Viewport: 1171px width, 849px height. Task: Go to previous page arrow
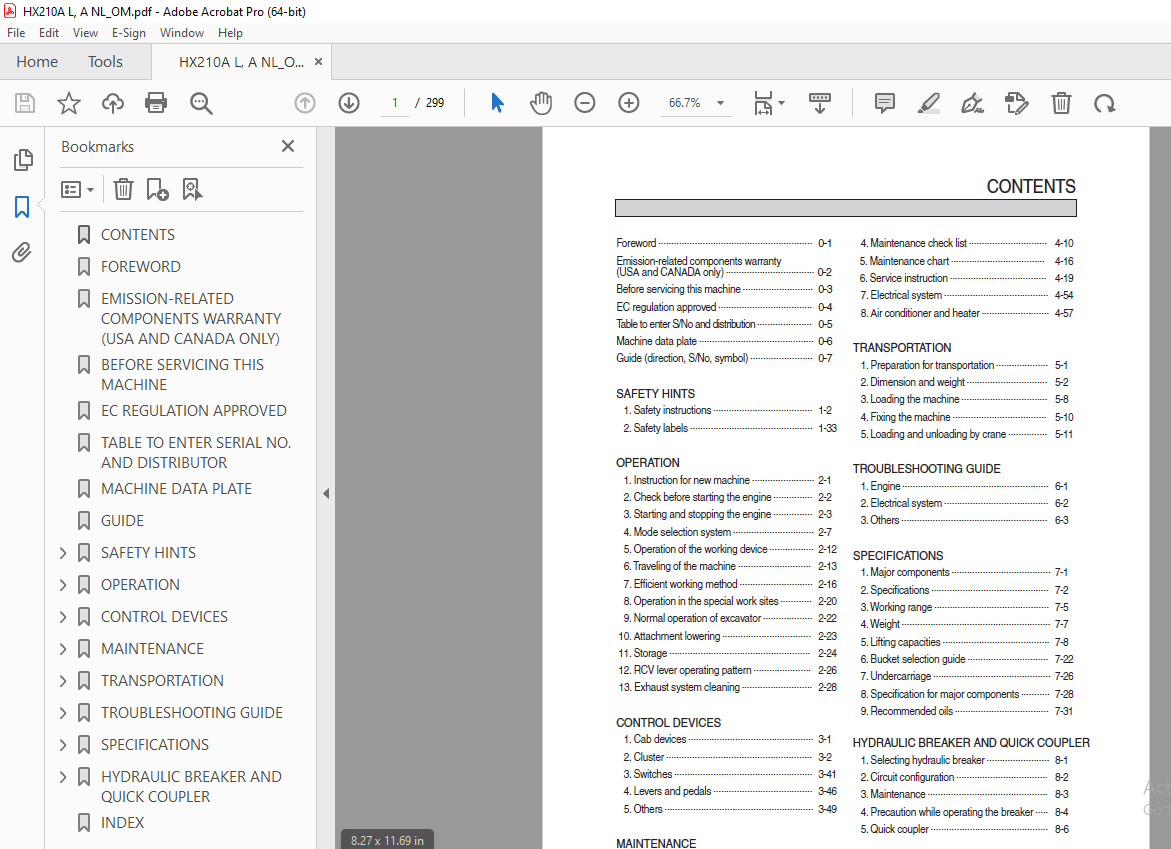pos(305,103)
